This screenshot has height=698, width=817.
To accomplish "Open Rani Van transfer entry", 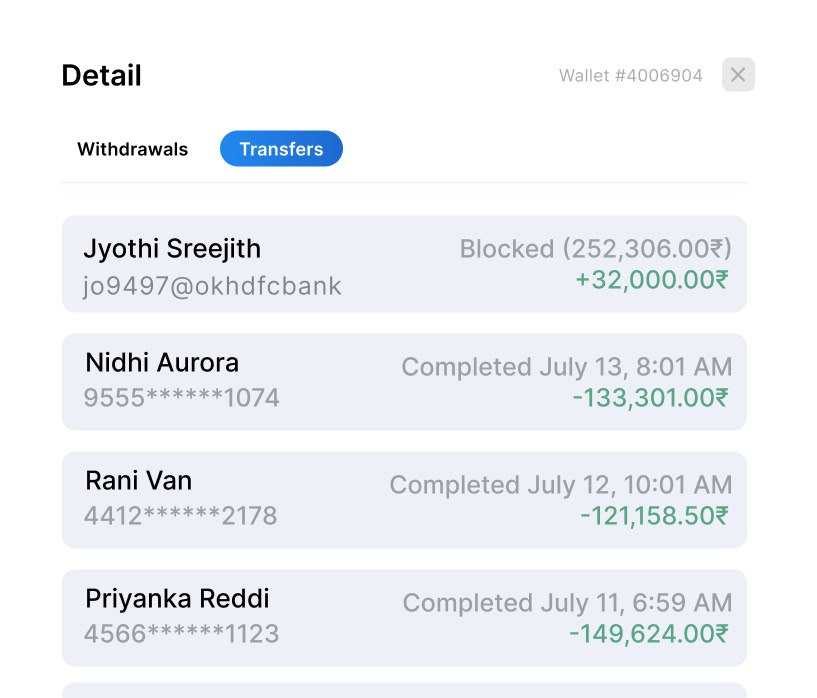I will point(404,499).
